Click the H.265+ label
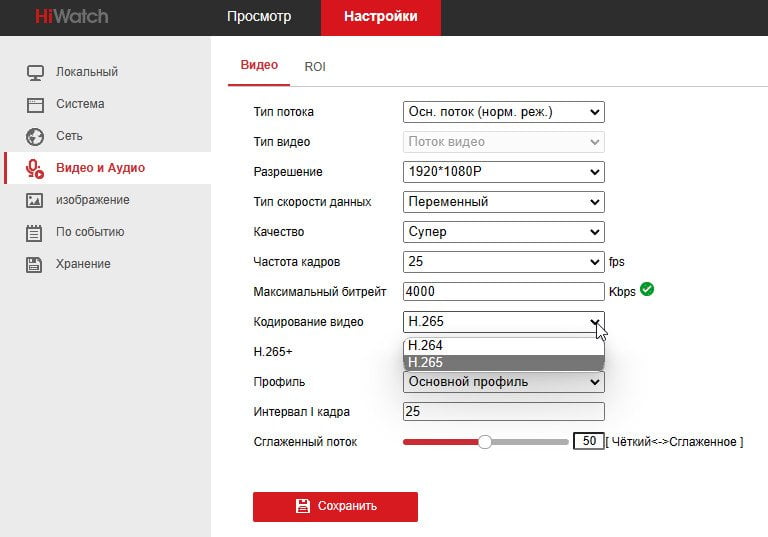The height and width of the screenshot is (537, 768). 273,352
